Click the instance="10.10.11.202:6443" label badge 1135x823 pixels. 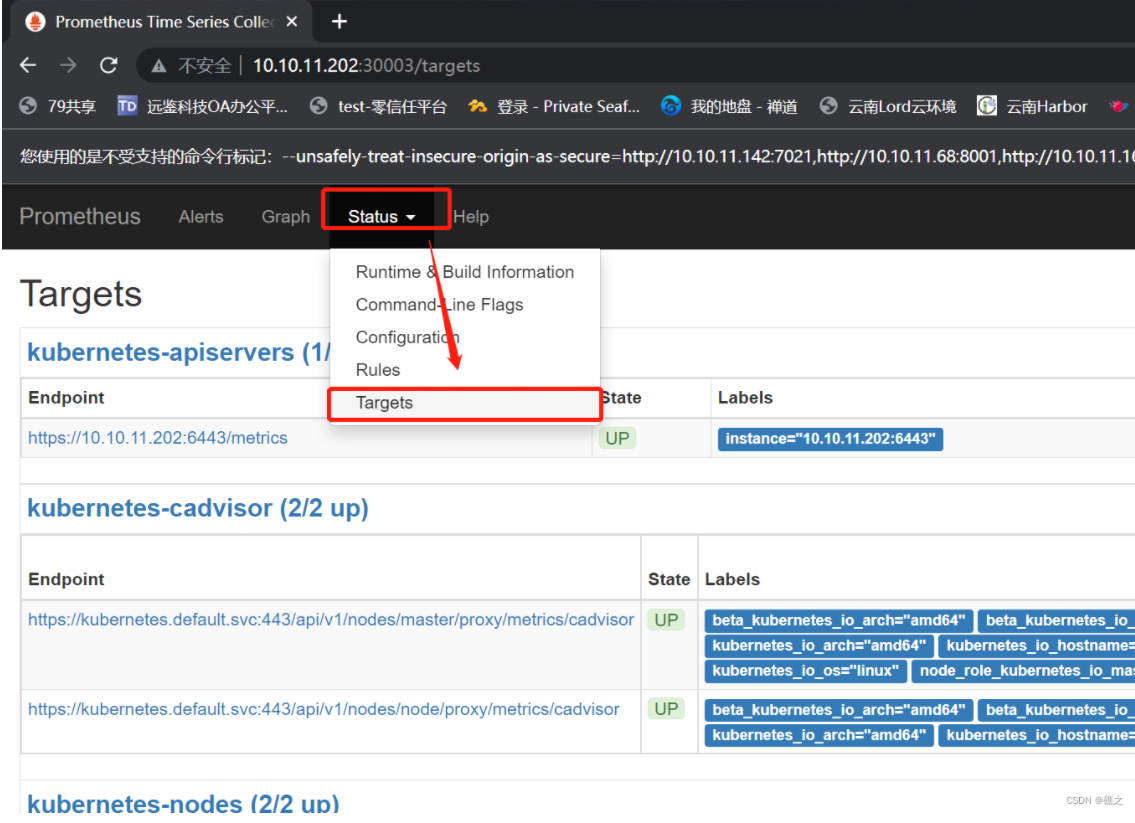830,439
